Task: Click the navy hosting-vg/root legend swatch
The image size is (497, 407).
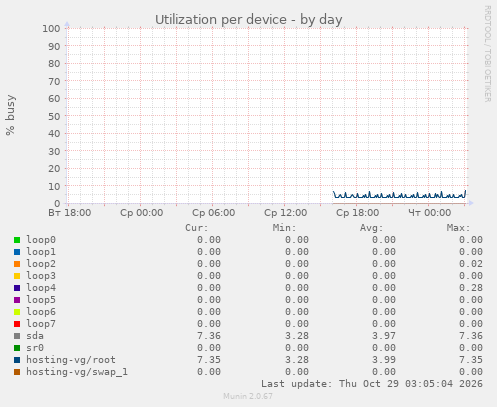Action: (17, 360)
